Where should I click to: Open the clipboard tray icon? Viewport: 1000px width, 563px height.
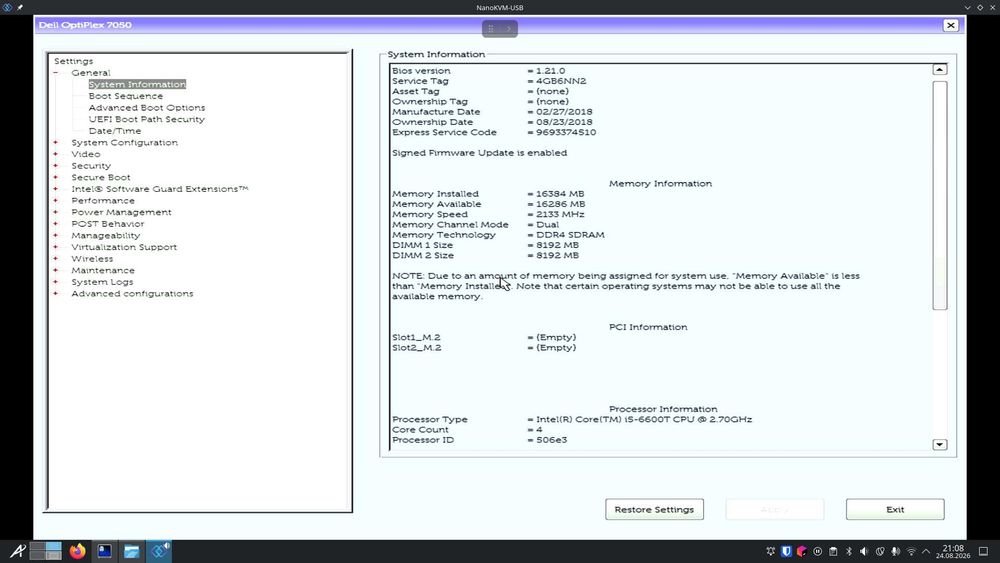(833, 552)
